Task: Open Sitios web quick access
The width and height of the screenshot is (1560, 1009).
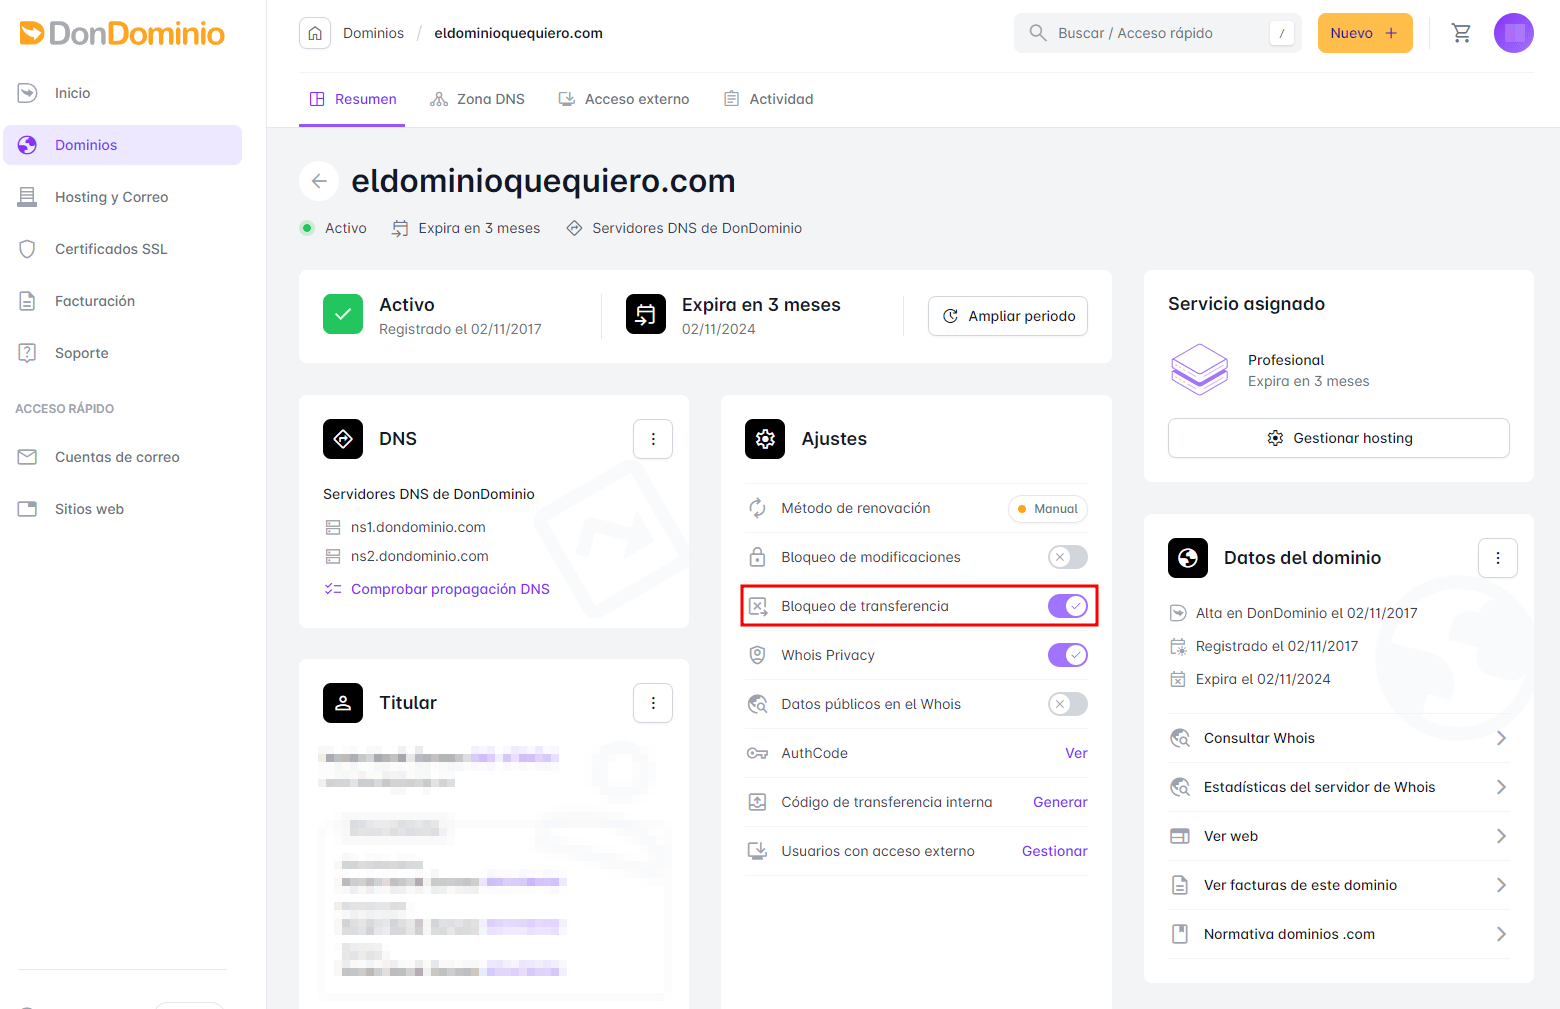Action: [x=122, y=509]
